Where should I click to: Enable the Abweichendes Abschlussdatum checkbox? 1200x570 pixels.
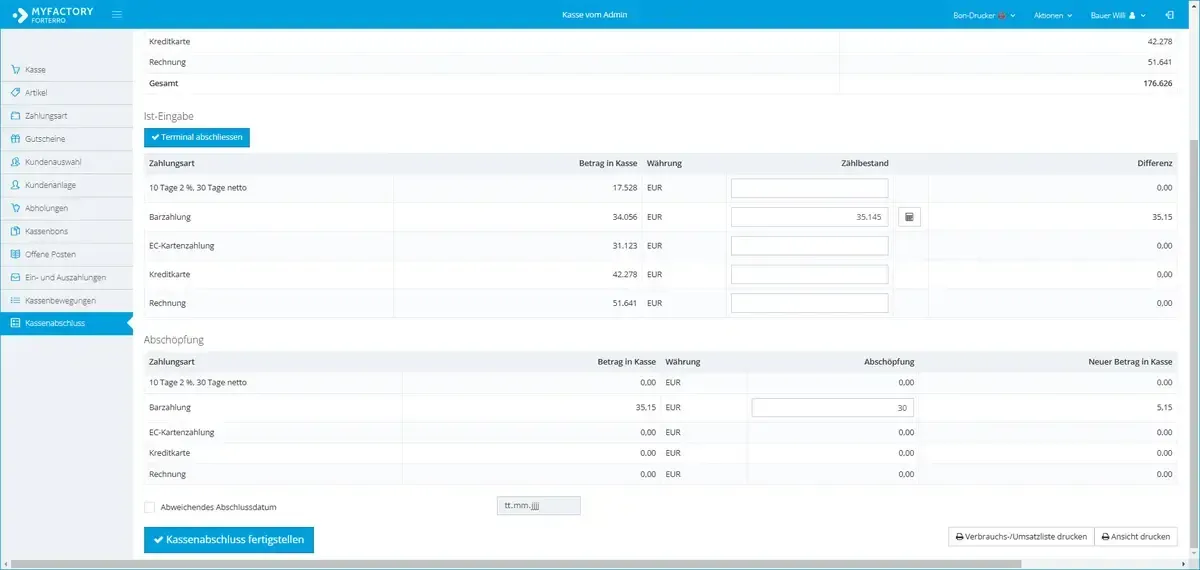point(150,507)
